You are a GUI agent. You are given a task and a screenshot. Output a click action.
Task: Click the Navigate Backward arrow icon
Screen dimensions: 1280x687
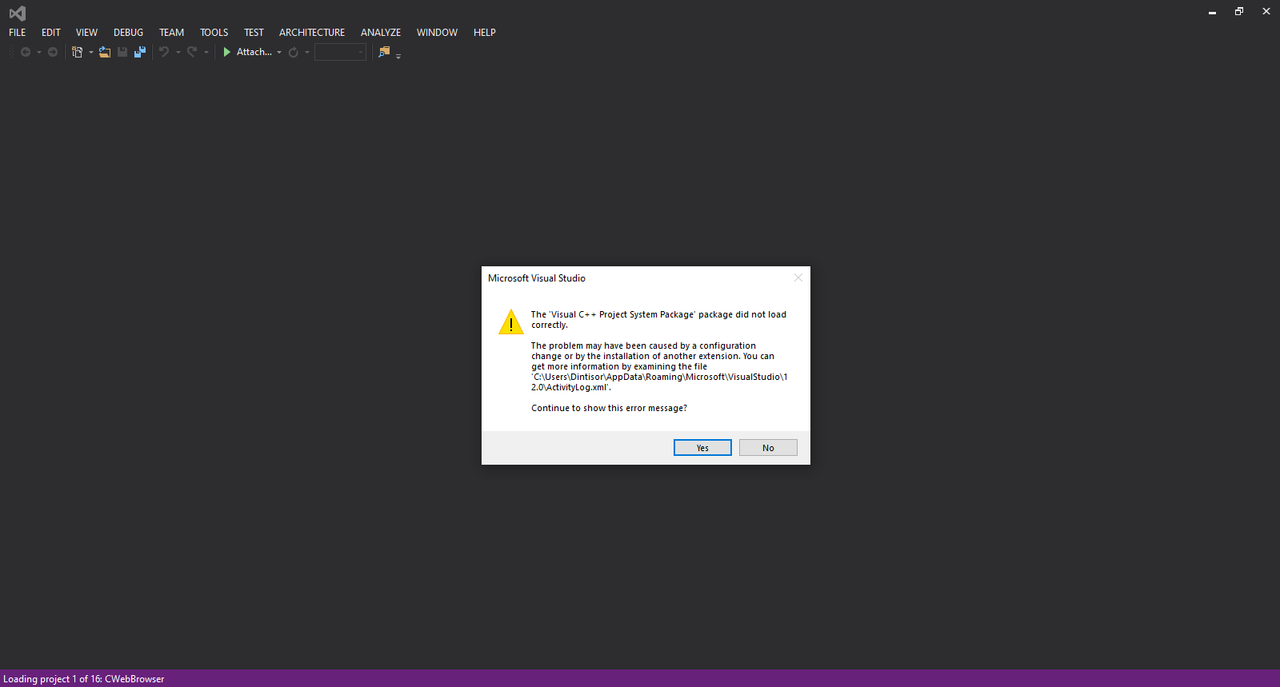tap(25, 52)
